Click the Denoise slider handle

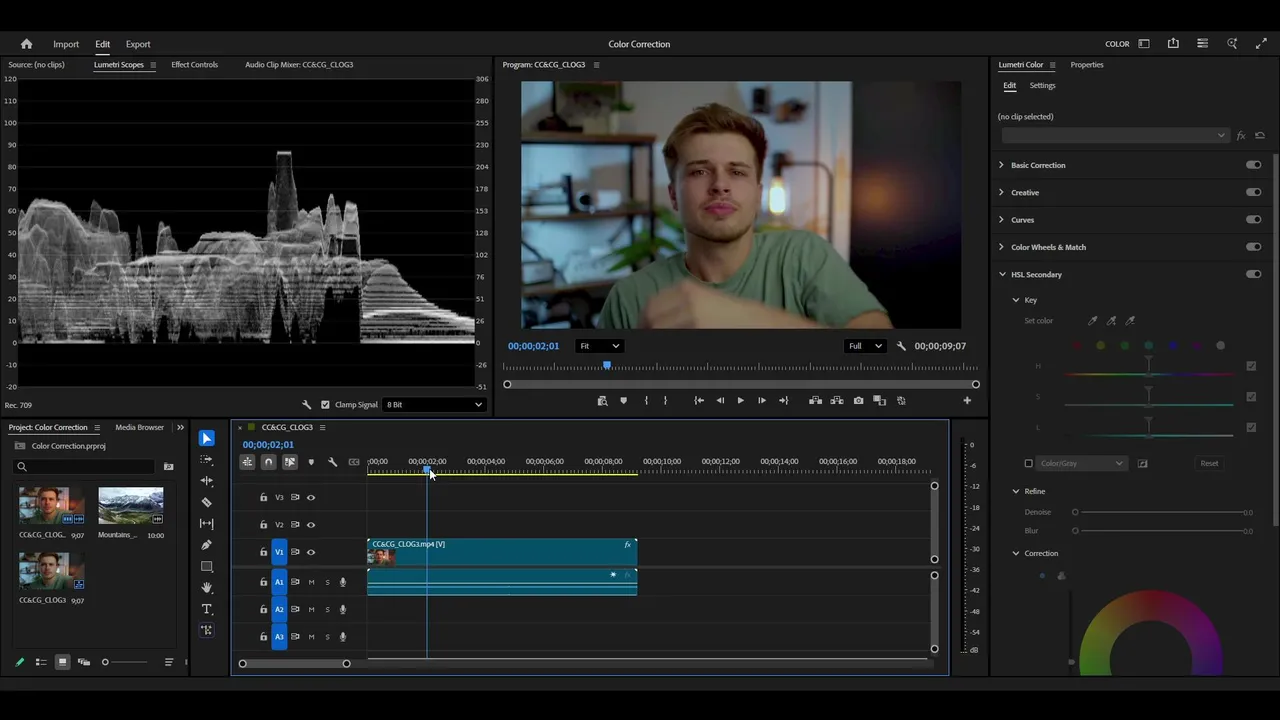1075,512
